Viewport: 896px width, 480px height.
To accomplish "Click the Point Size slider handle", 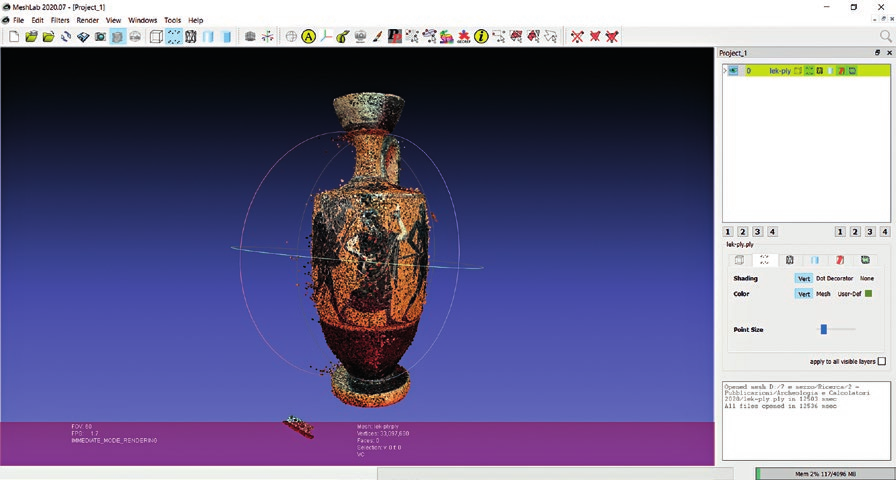I will tap(823, 329).
